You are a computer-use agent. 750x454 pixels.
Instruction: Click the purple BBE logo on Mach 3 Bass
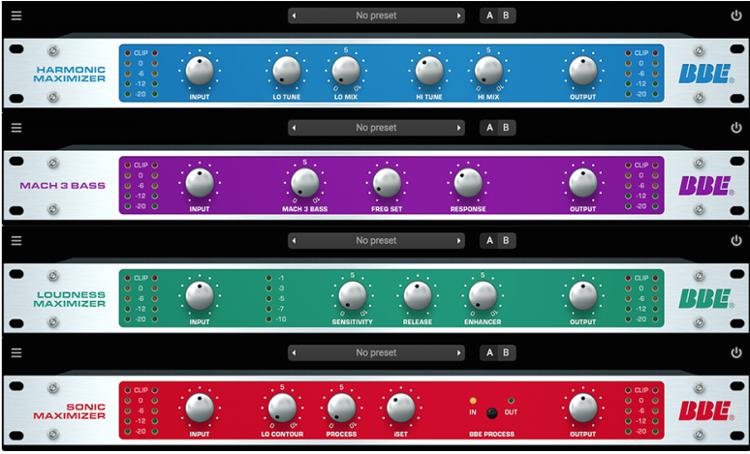706,186
